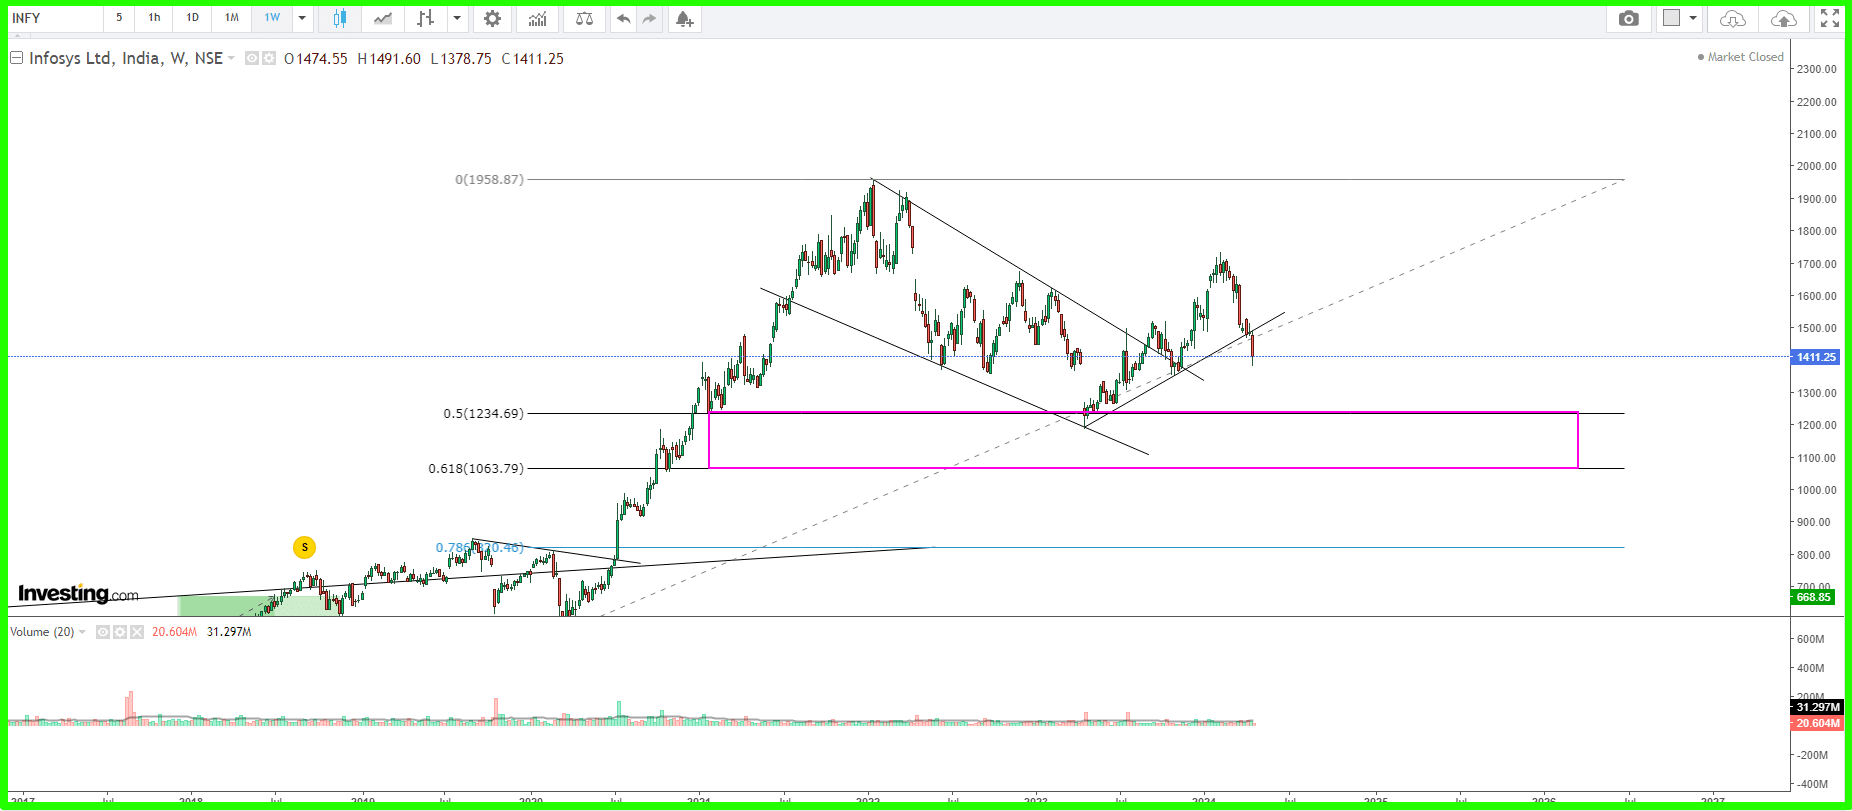
Task: Click the 0.5(1234.69) Fibonacci level label
Action: coord(483,413)
